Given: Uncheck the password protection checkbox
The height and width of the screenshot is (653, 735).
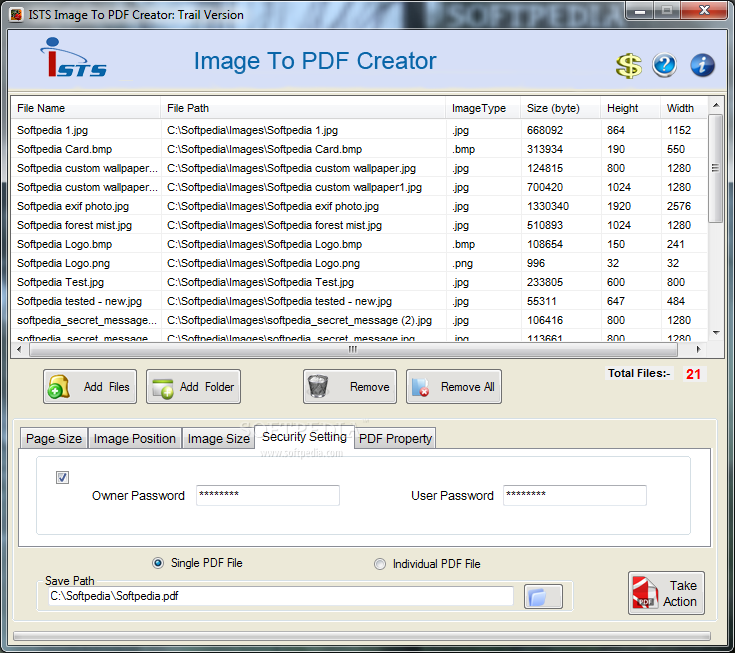Looking at the screenshot, I should click(x=62, y=477).
